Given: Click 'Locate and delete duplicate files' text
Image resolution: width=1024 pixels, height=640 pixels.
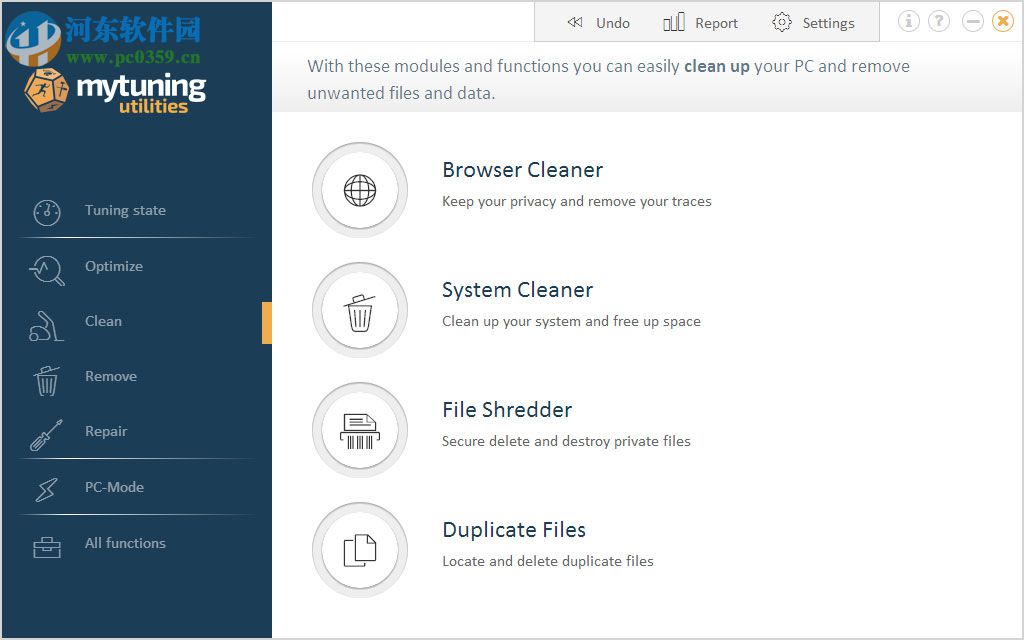Looking at the screenshot, I should pyautogui.click(x=548, y=561).
